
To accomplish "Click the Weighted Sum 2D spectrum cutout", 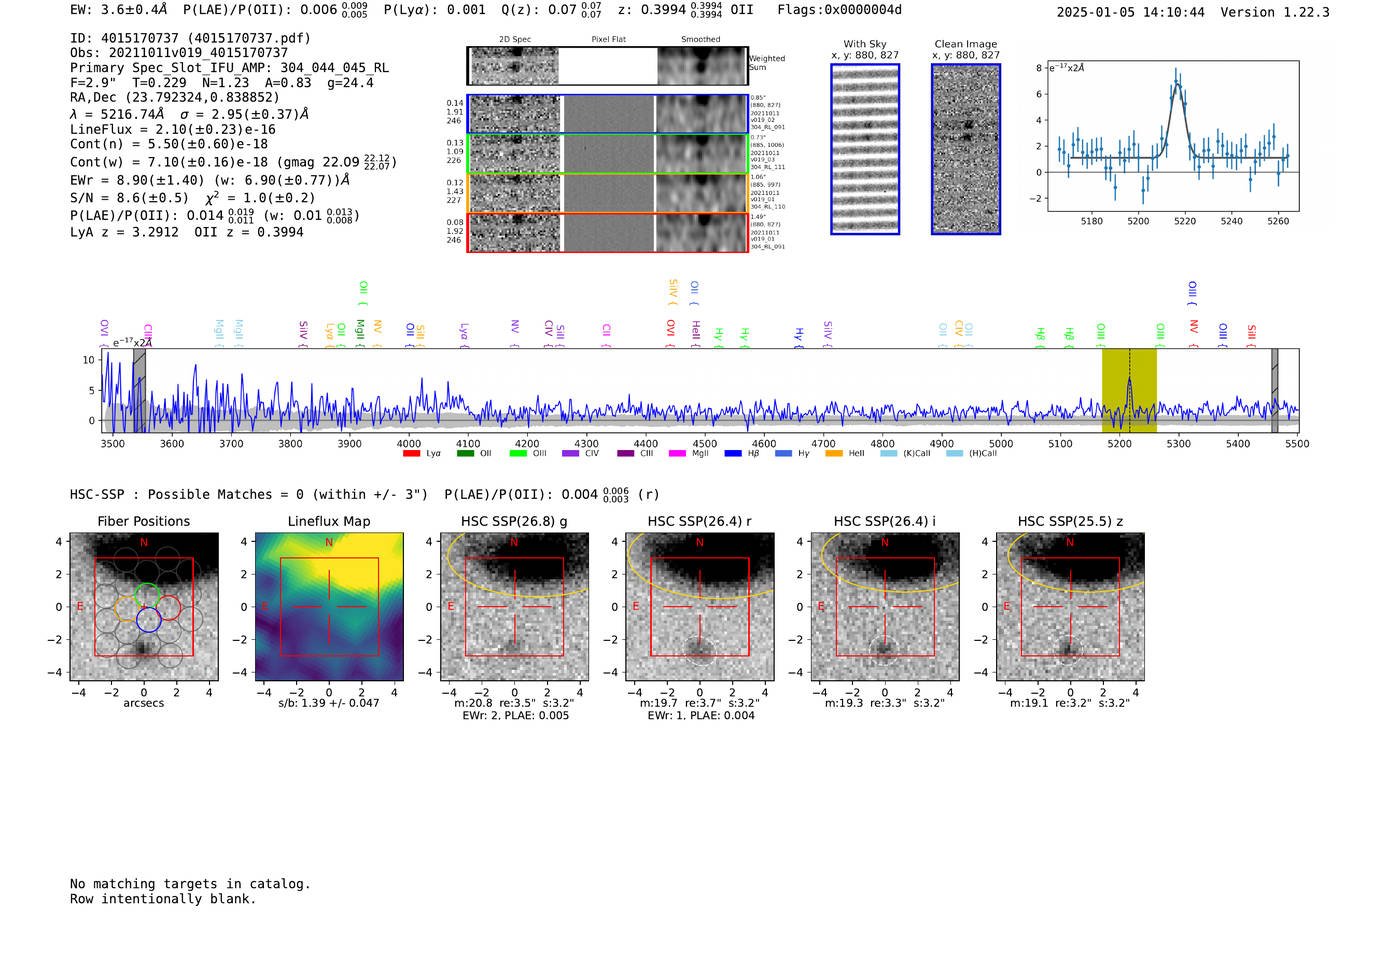I will tap(607, 66).
